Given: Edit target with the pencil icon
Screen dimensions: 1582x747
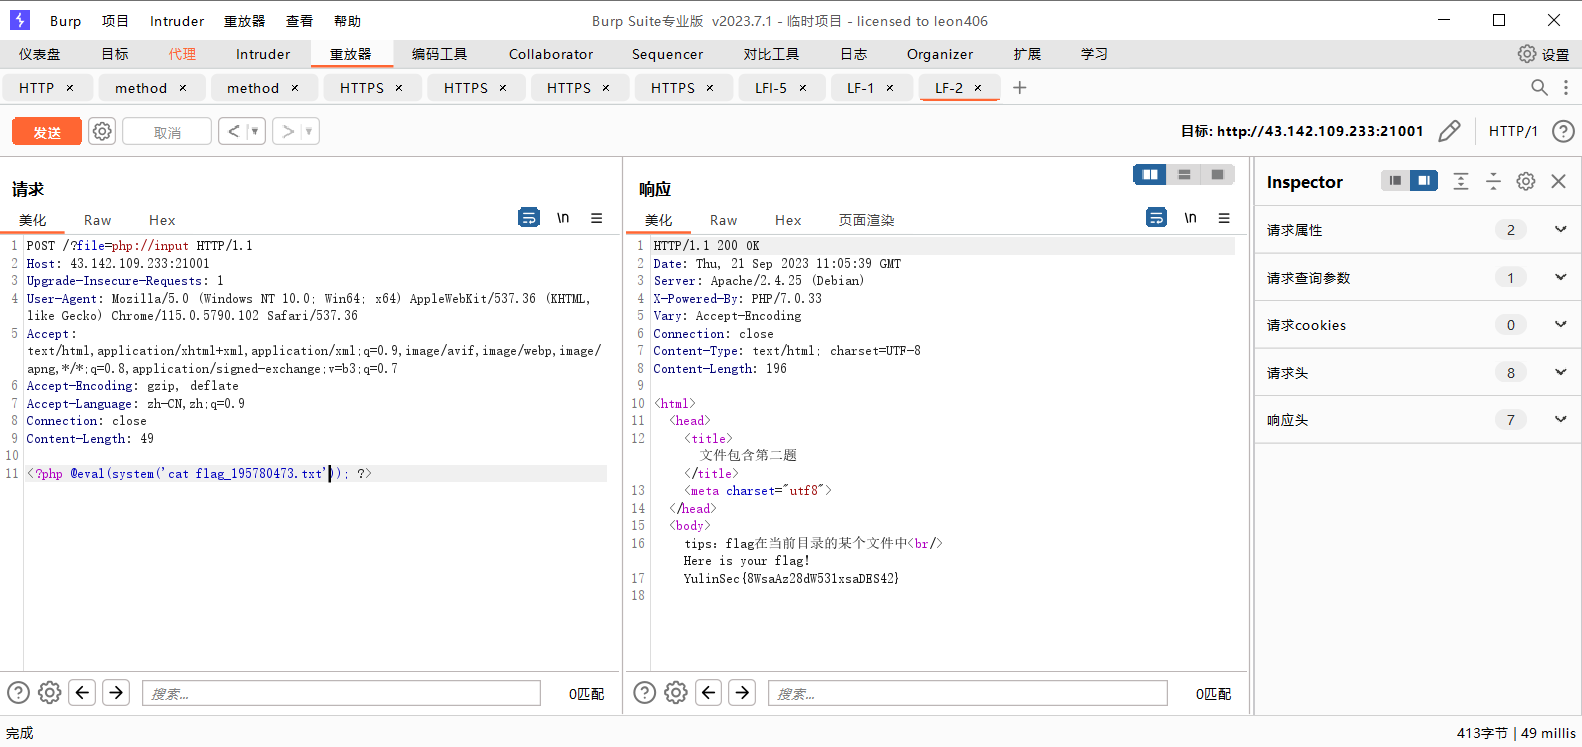Looking at the screenshot, I should (x=1449, y=131).
